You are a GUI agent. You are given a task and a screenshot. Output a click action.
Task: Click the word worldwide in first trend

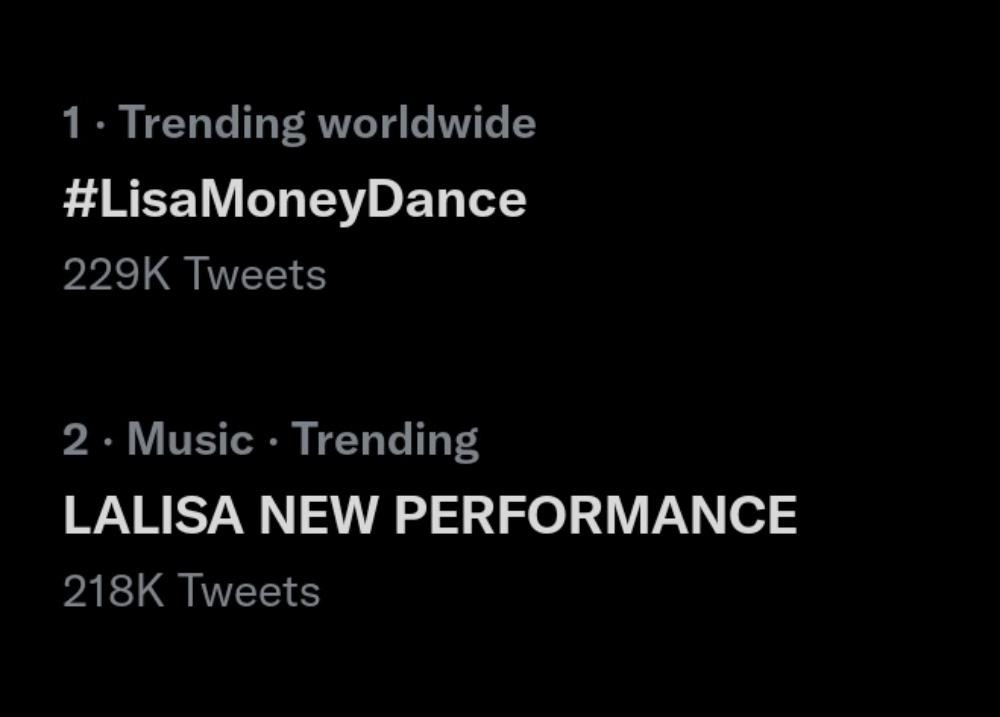coord(426,124)
